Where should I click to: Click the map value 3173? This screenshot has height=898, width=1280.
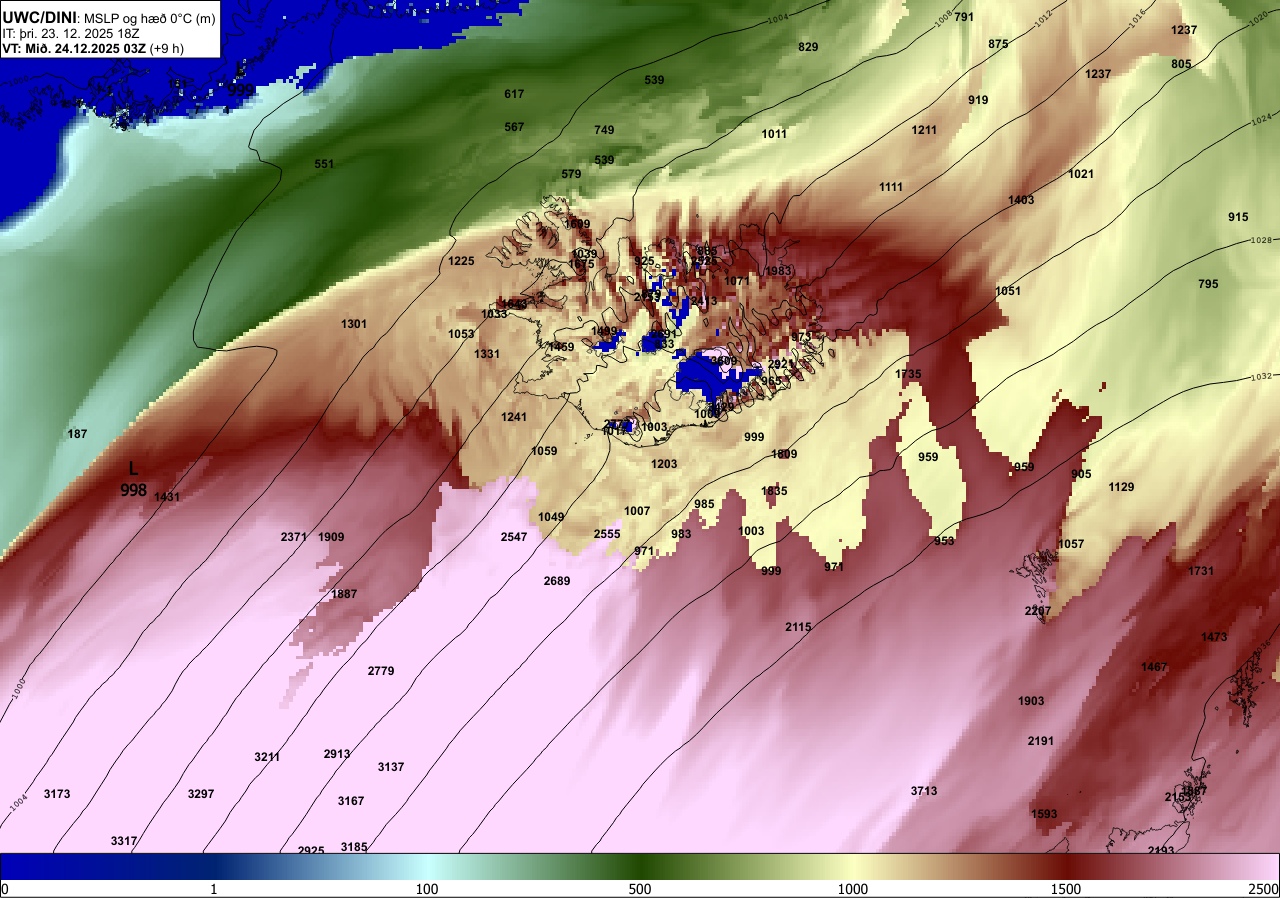point(57,794)
